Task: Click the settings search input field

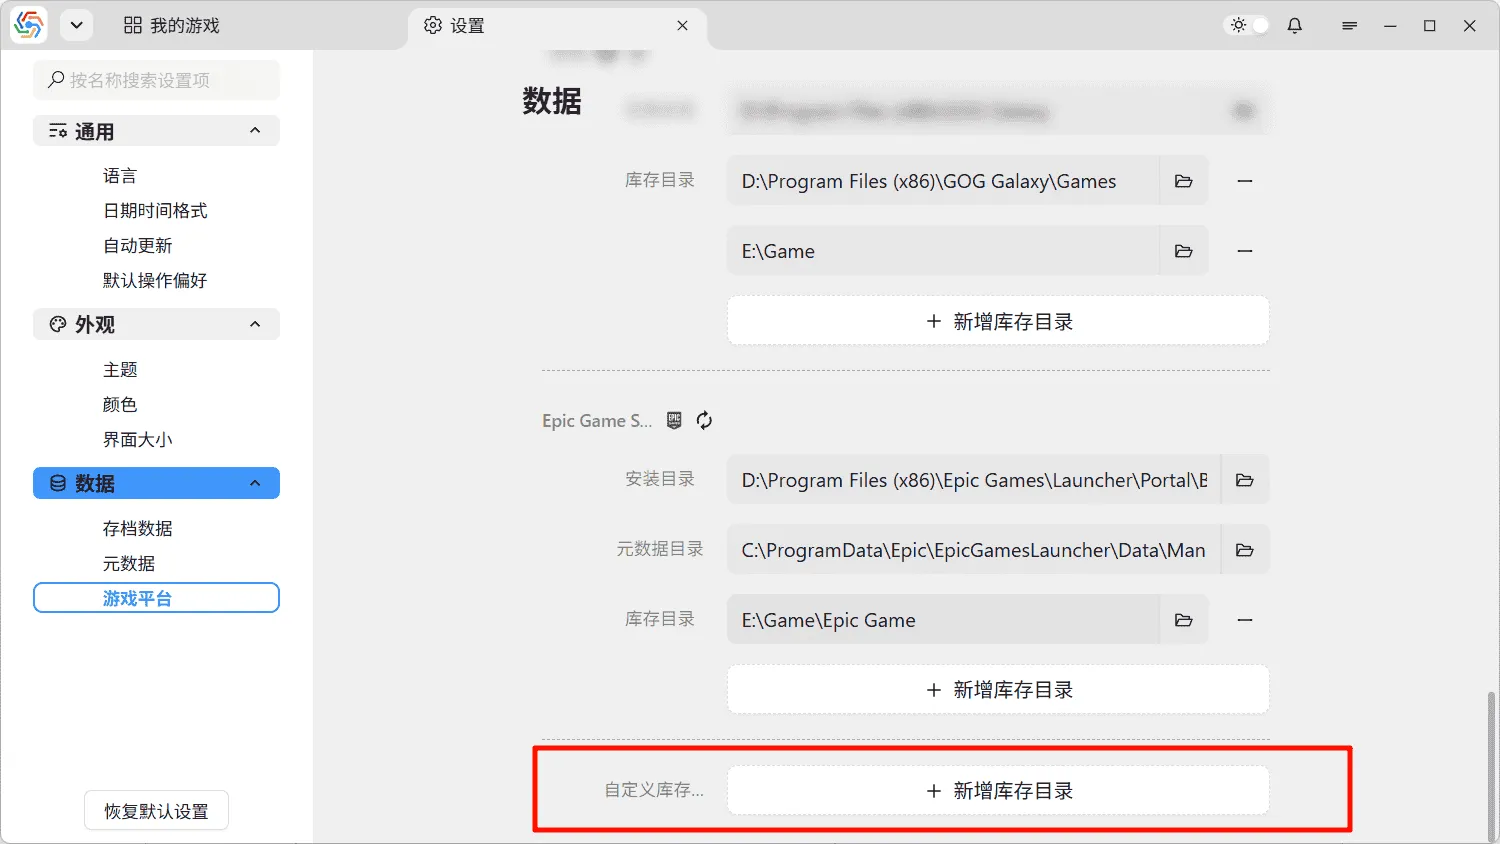Action: coord(156,80)
